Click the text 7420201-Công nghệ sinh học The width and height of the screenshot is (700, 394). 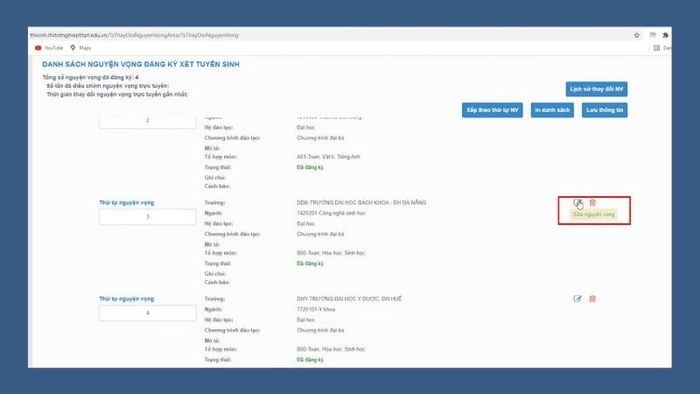(x=331, y=213)
